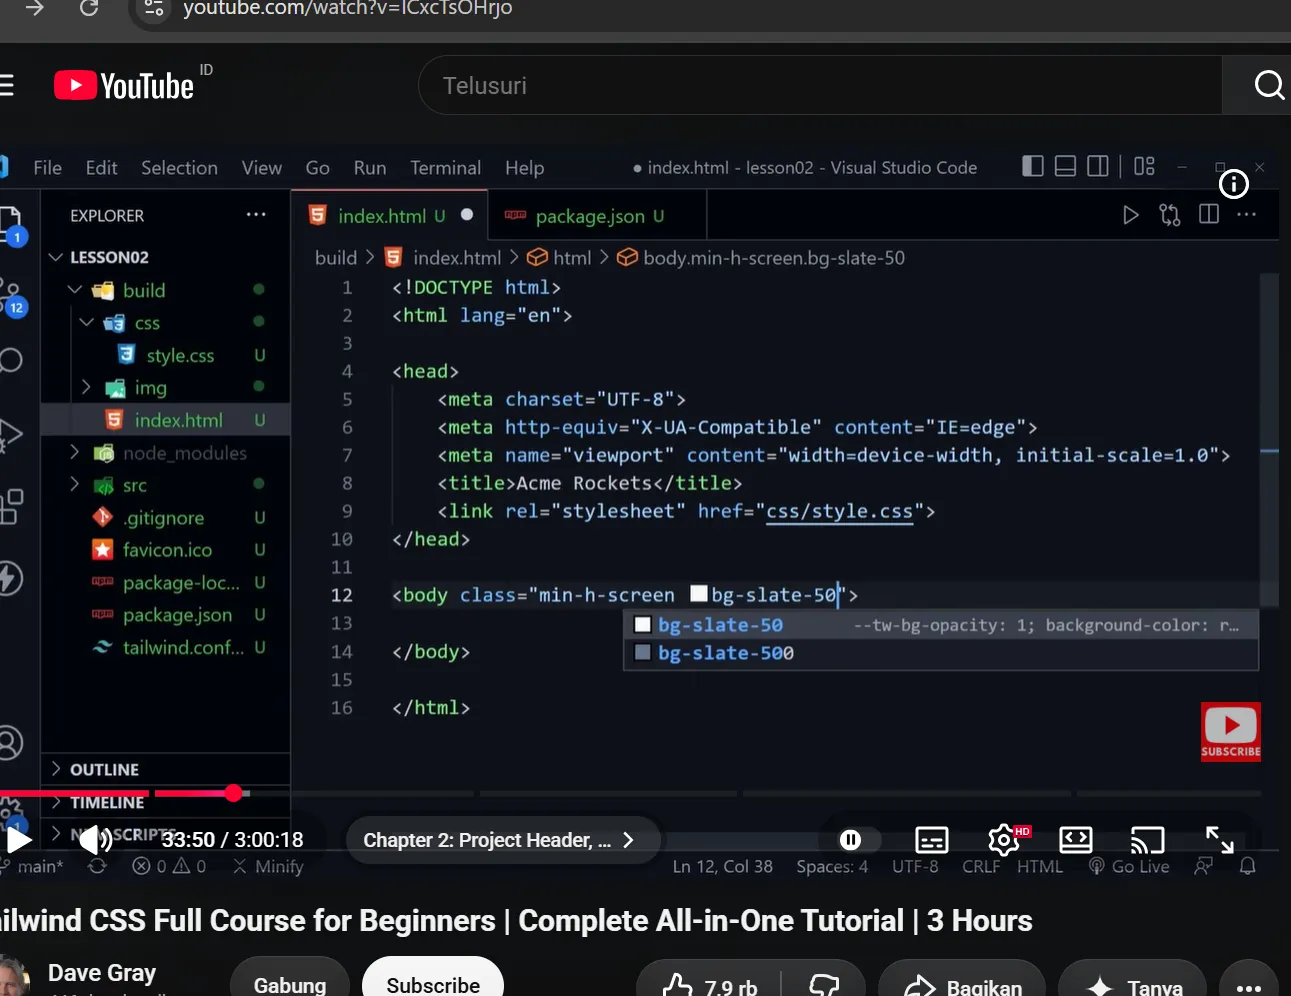Screen dimensions: 1291x996
Task: Click the Telusuri search input field
Action: (x=820, y=85)
